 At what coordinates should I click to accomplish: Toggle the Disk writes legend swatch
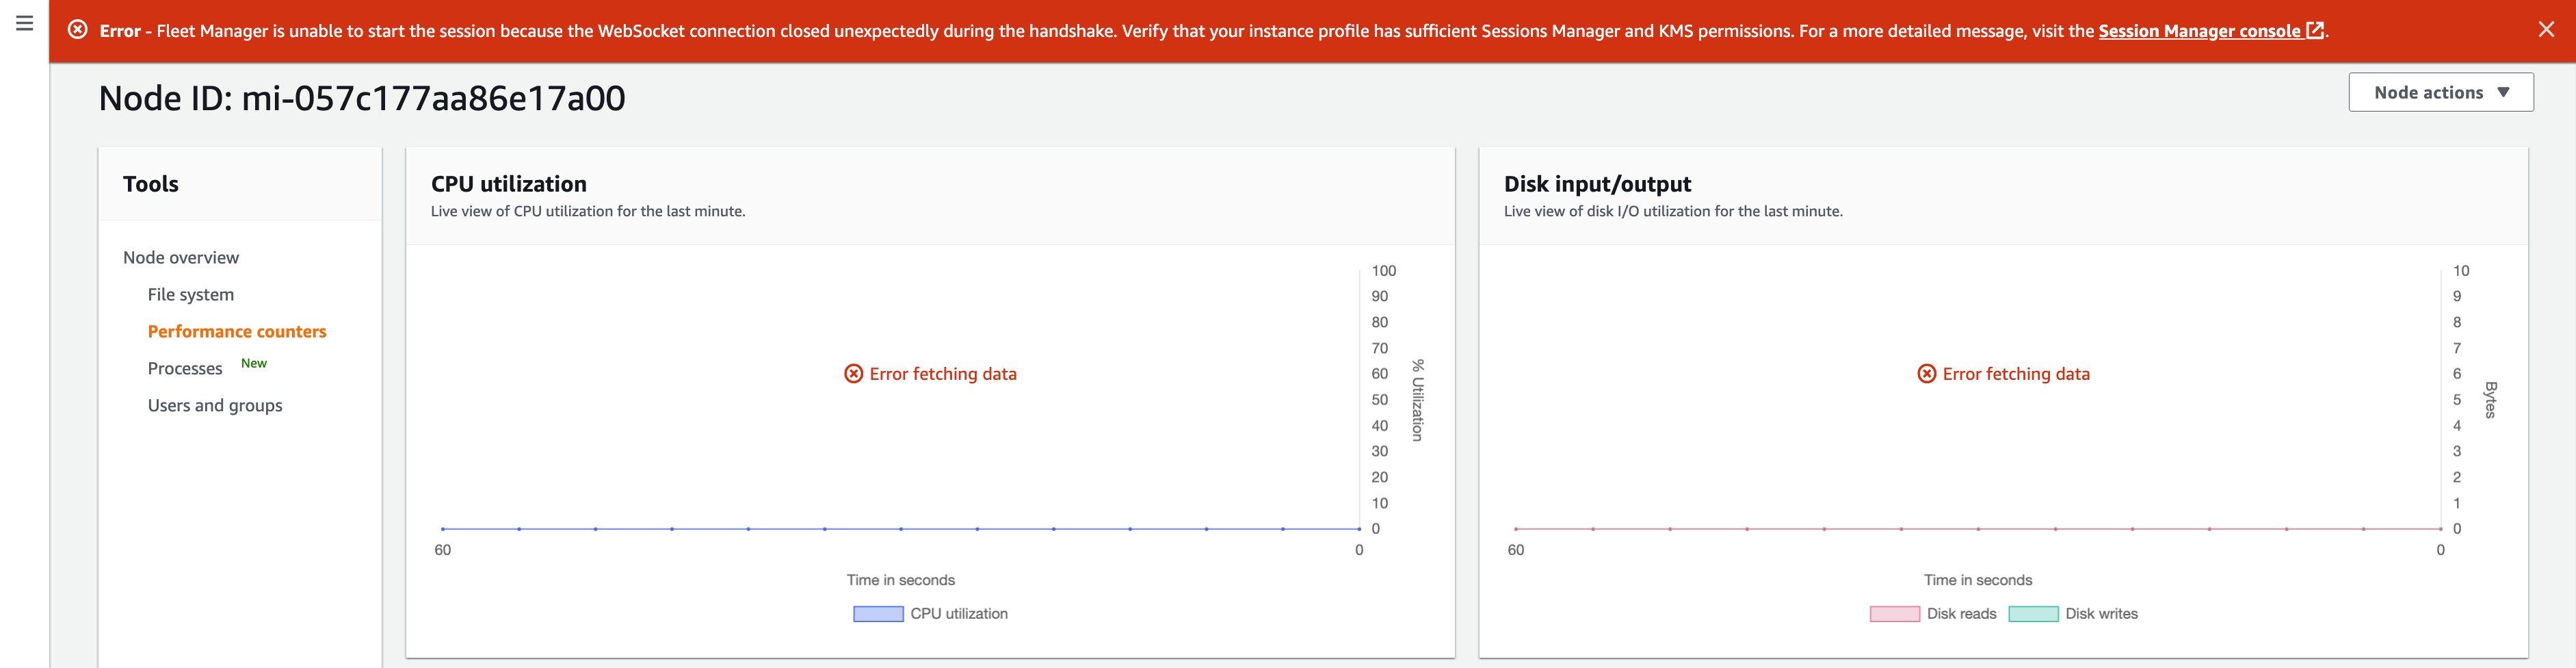point(2033,614)
